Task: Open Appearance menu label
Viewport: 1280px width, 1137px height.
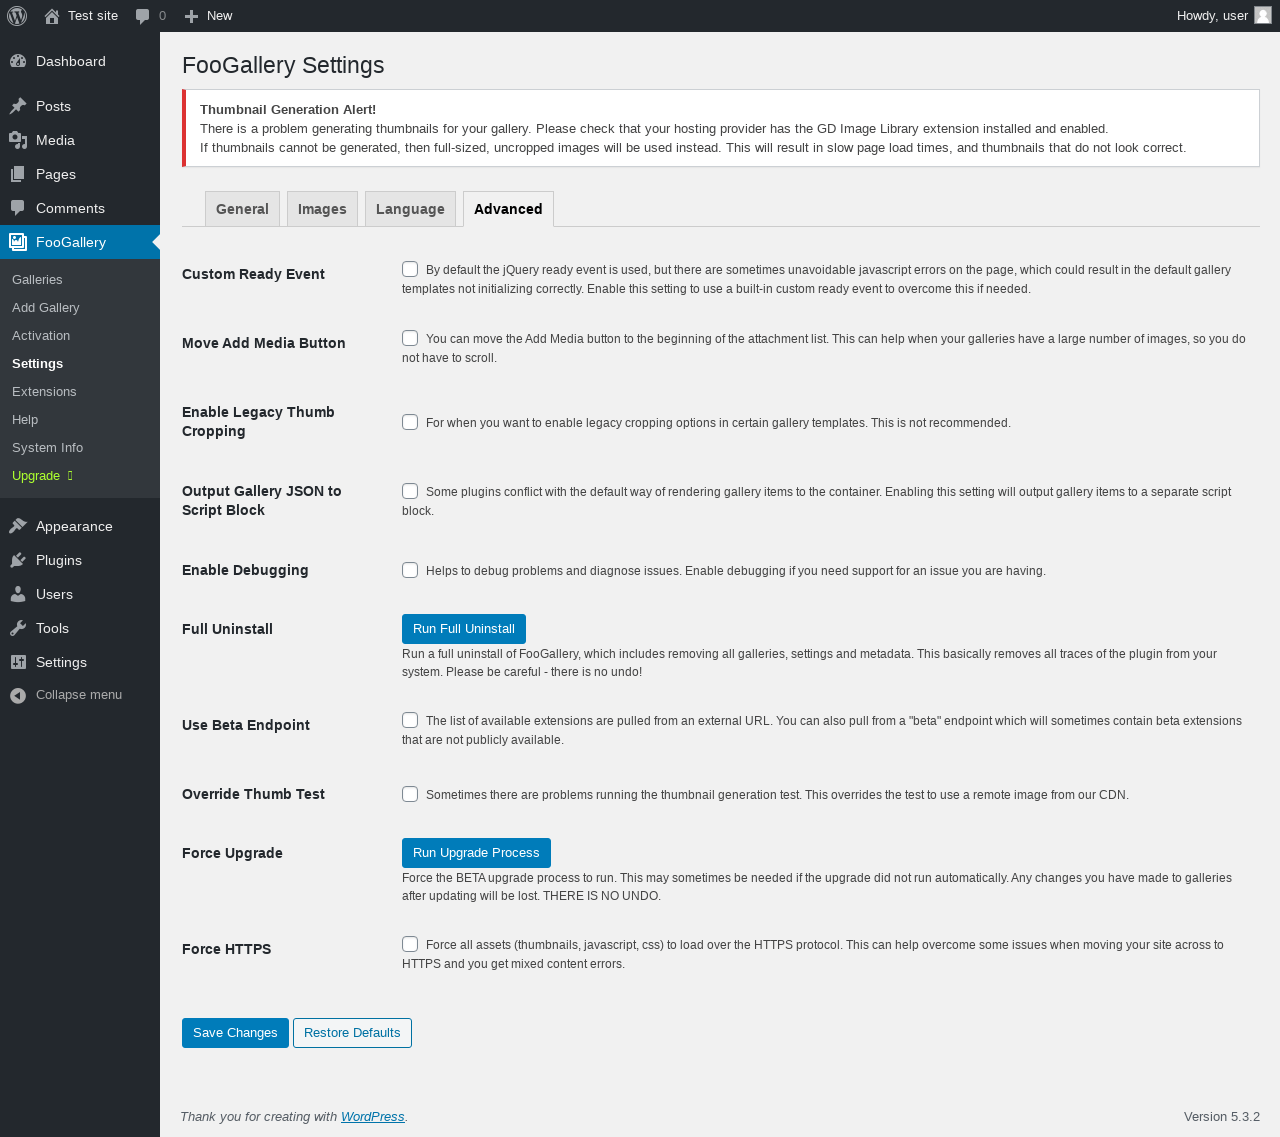Action: click(74, 526)
